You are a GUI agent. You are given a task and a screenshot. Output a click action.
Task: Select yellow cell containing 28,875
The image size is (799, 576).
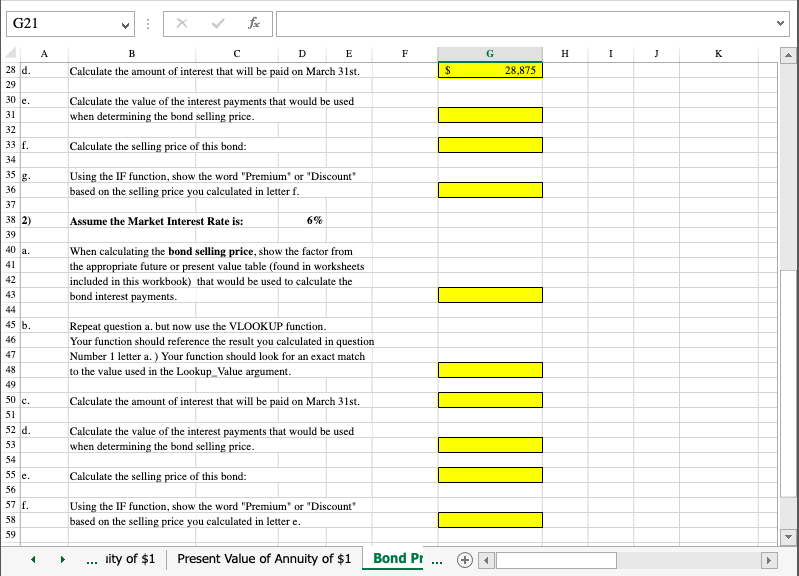pos(490,70)
